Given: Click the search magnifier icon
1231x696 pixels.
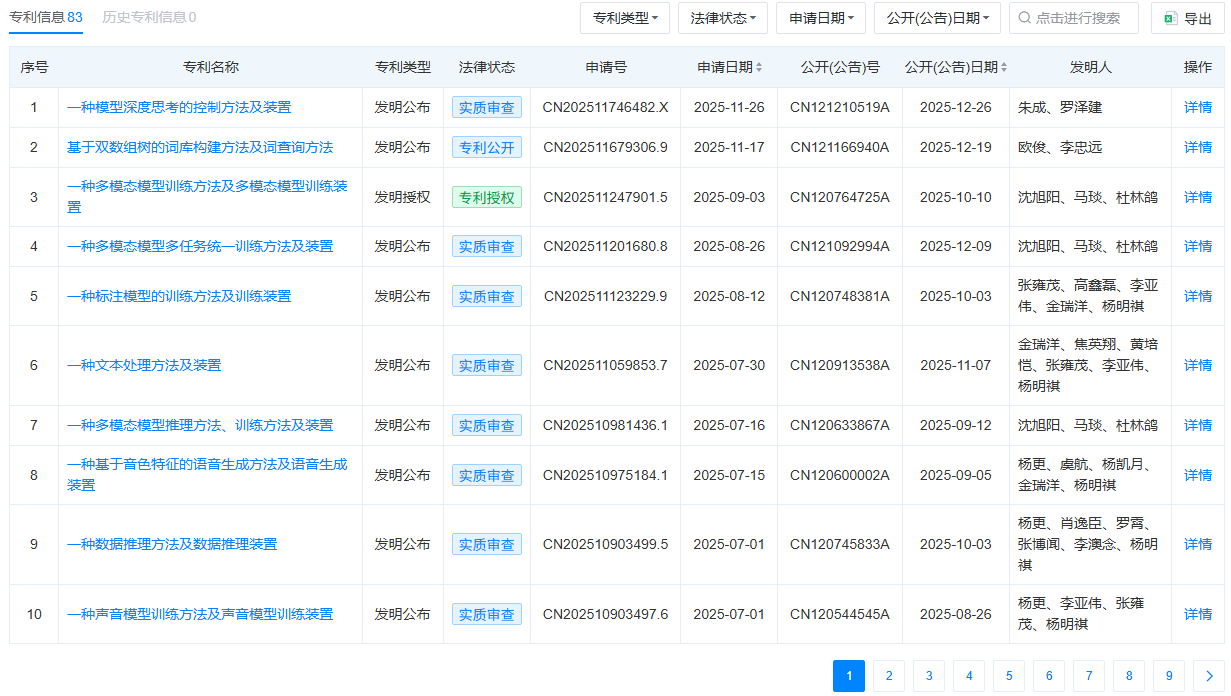Looking at the screenshot, I should (x=1025, y=18).
